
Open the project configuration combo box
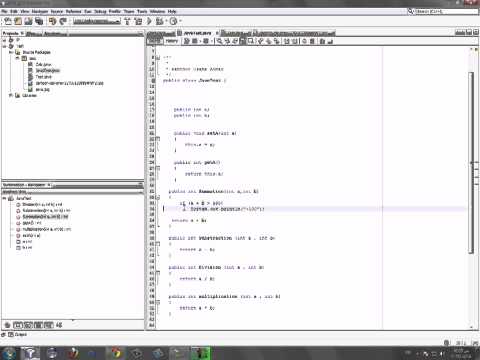point(97,21)
